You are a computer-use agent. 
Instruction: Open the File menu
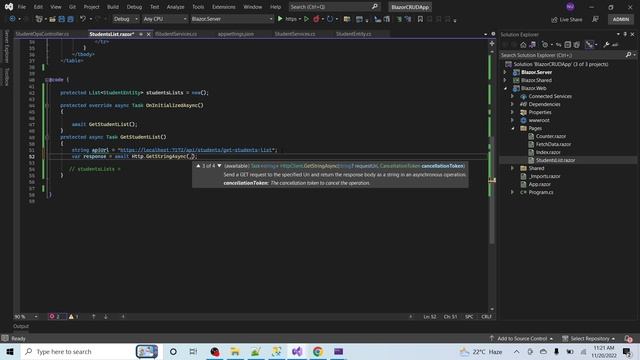(22, 7)
